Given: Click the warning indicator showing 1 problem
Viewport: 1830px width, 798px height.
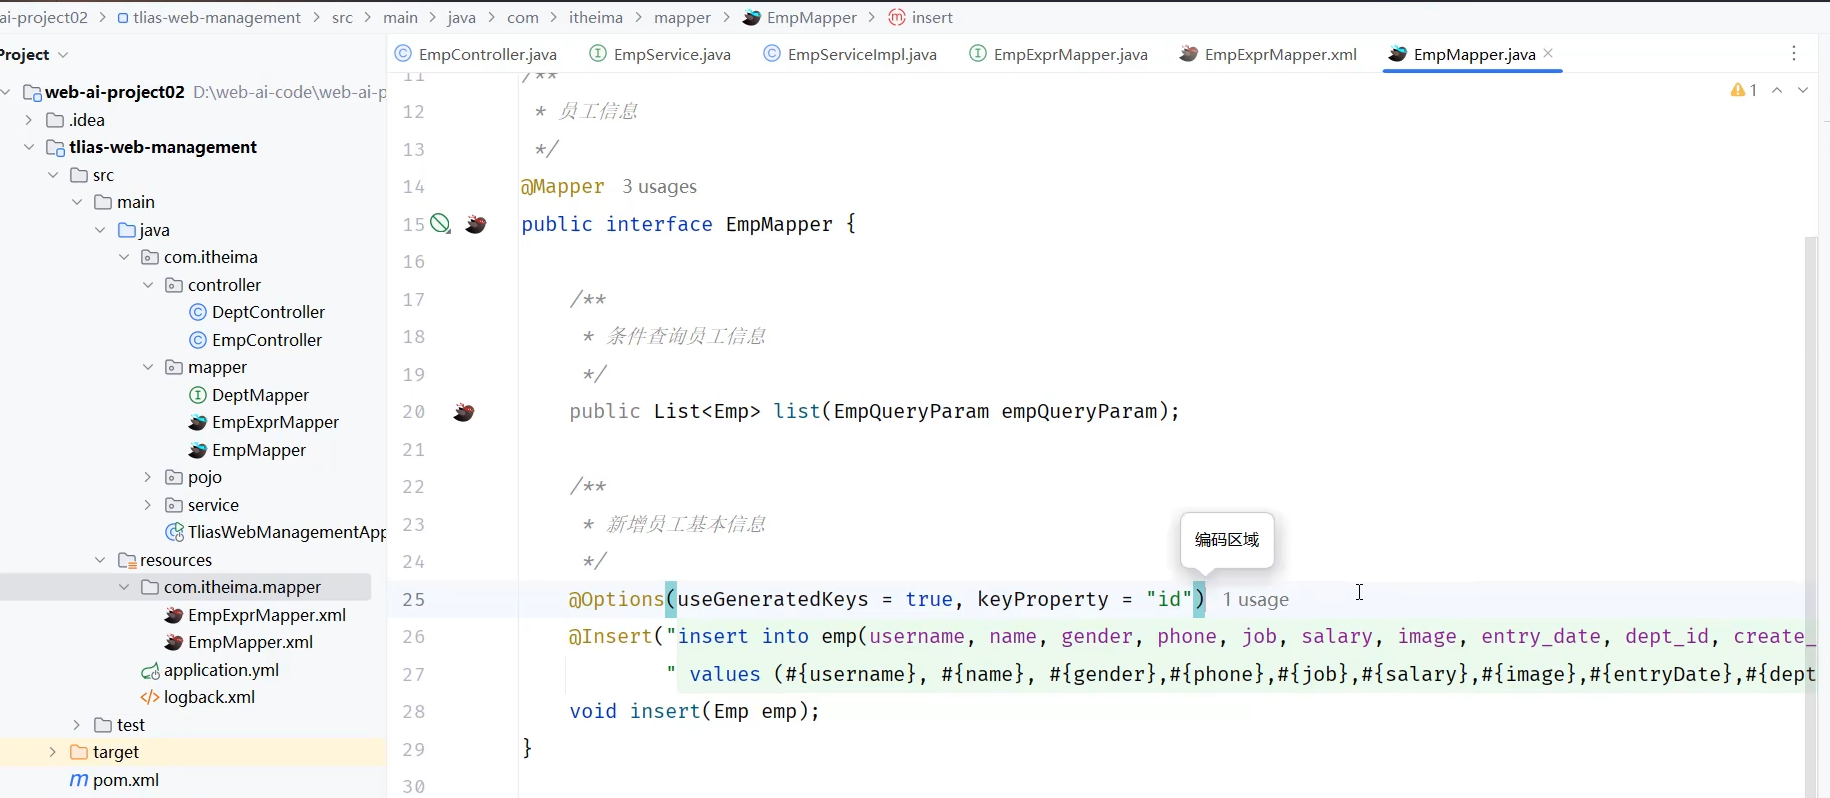Looking at the screenshot, I should point(1743,90).
